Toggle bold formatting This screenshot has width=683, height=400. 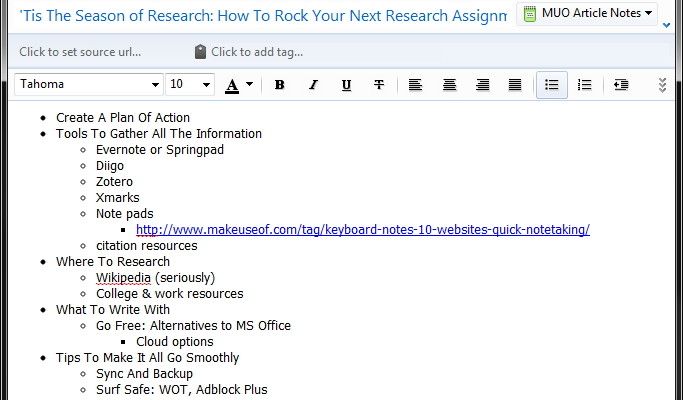pyautogui.click(x=280, y=85)
